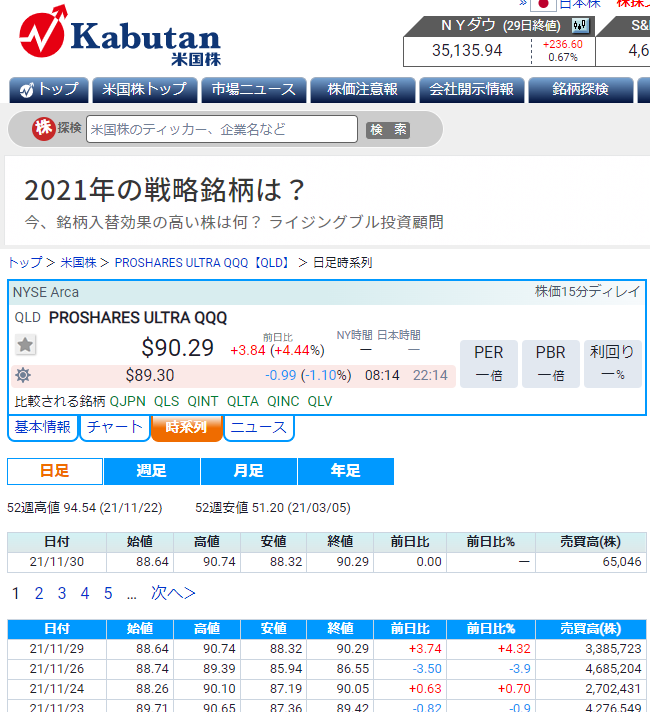
Task: Click the PBR indicator box
Action: click(551, 364)
